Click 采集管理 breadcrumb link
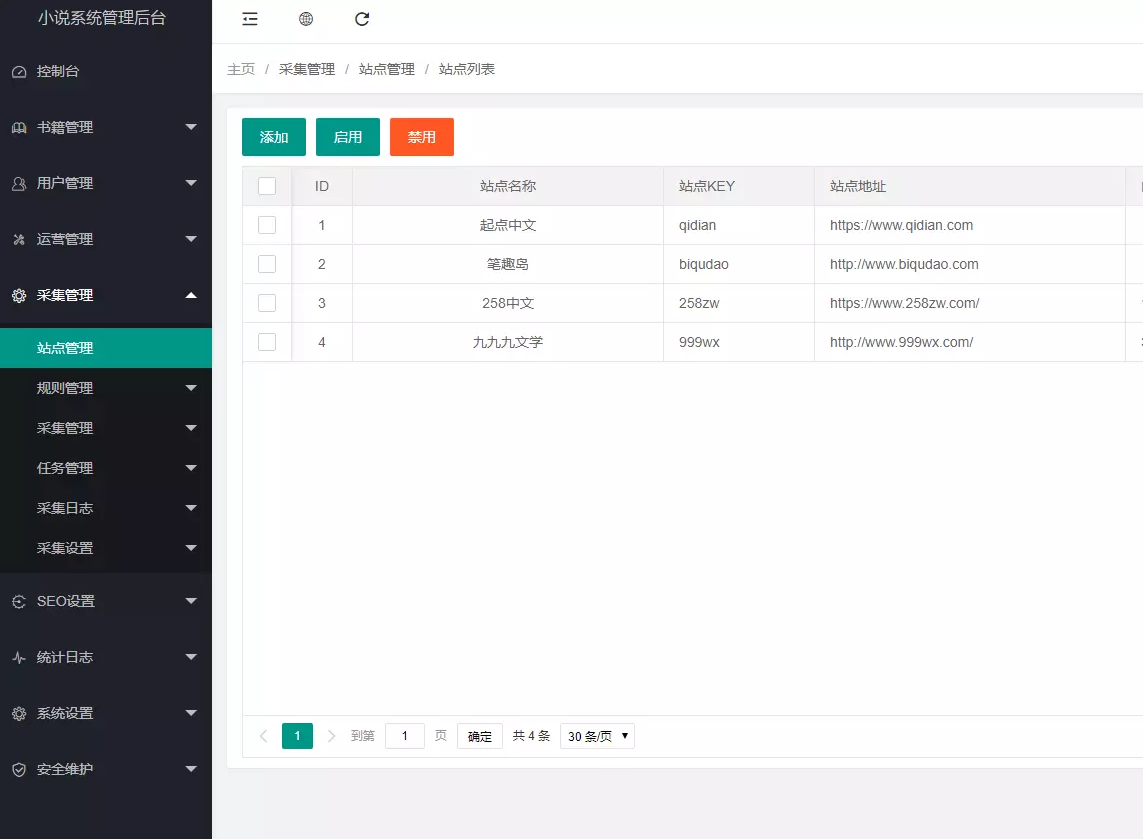1143x839 pixels. coord(307,69)
